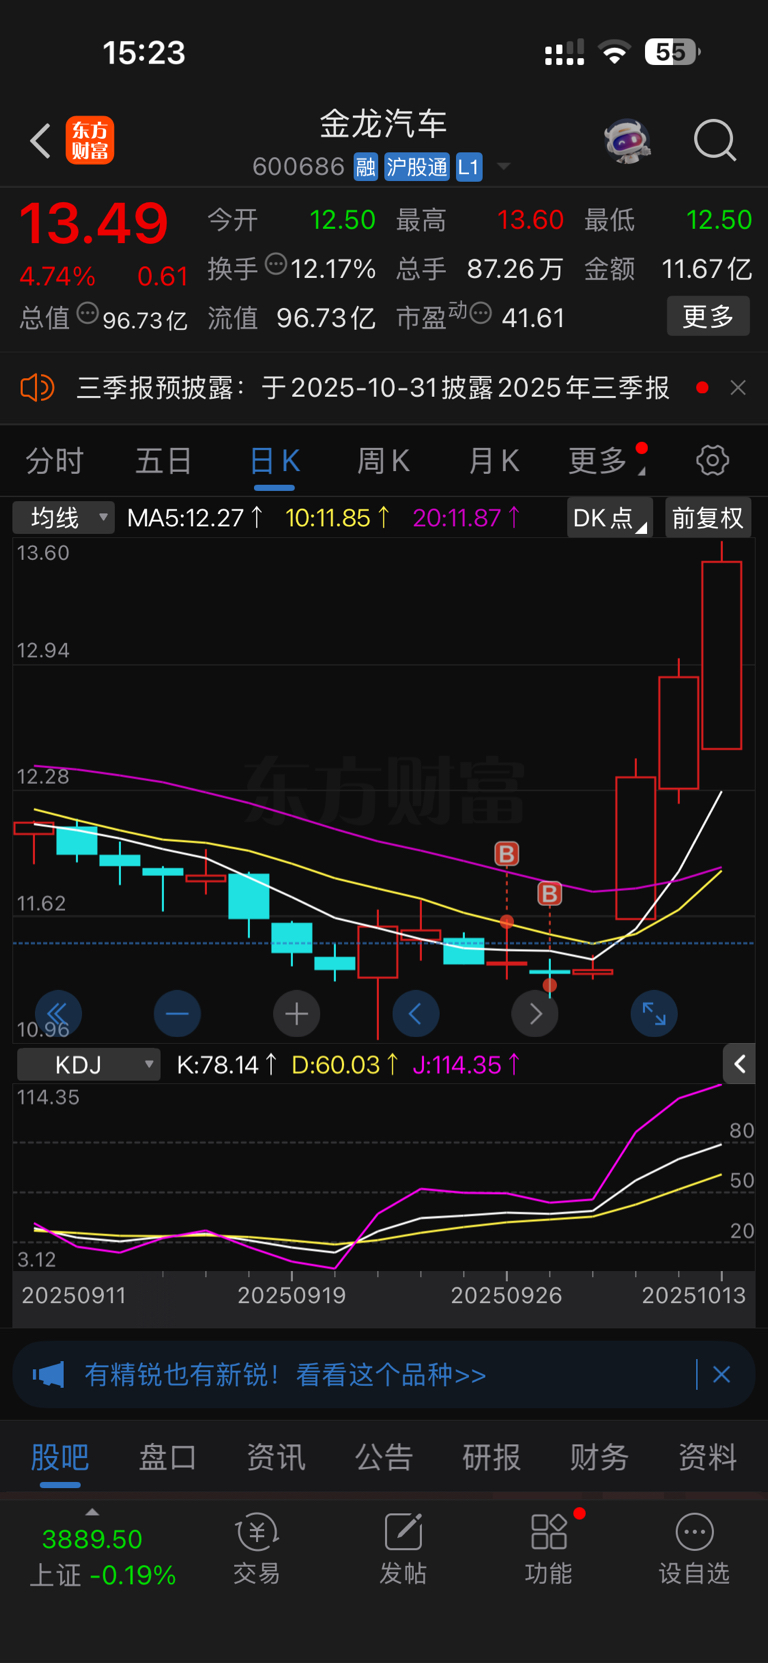The width and height of the screenshot is (768, 1663).
Task: Tap stock code 600686
Action: [x=298, y=166]
